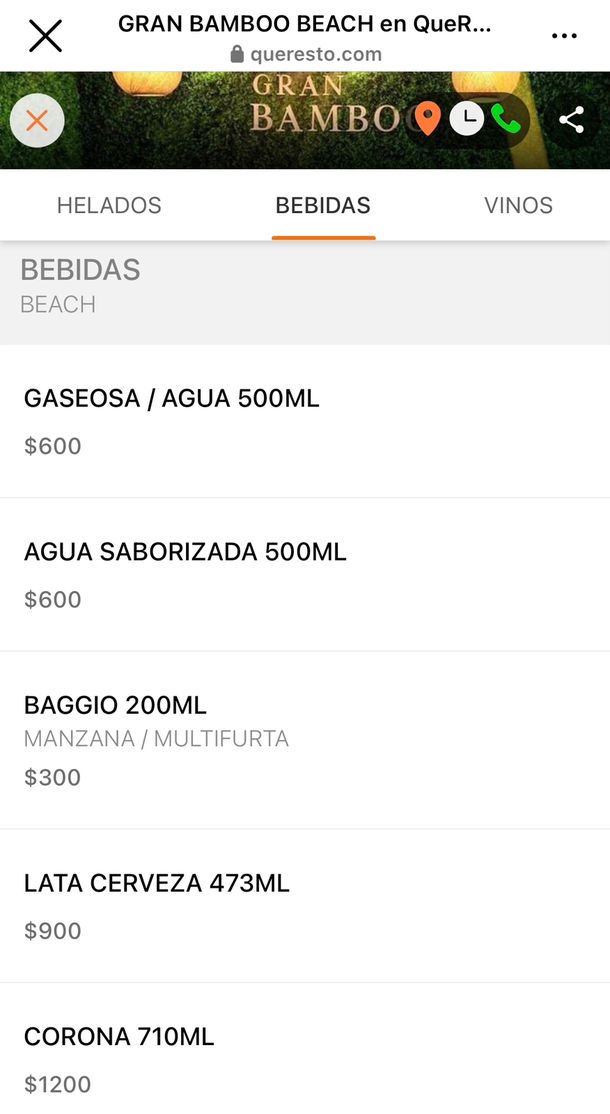
Task: Select the BEBIDAS tab
Action: 323,205
